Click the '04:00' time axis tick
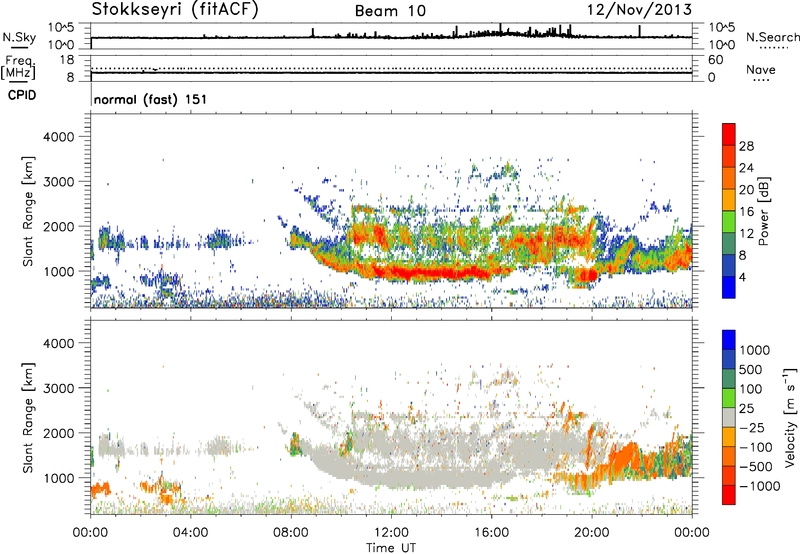 [x=190, y=533]
